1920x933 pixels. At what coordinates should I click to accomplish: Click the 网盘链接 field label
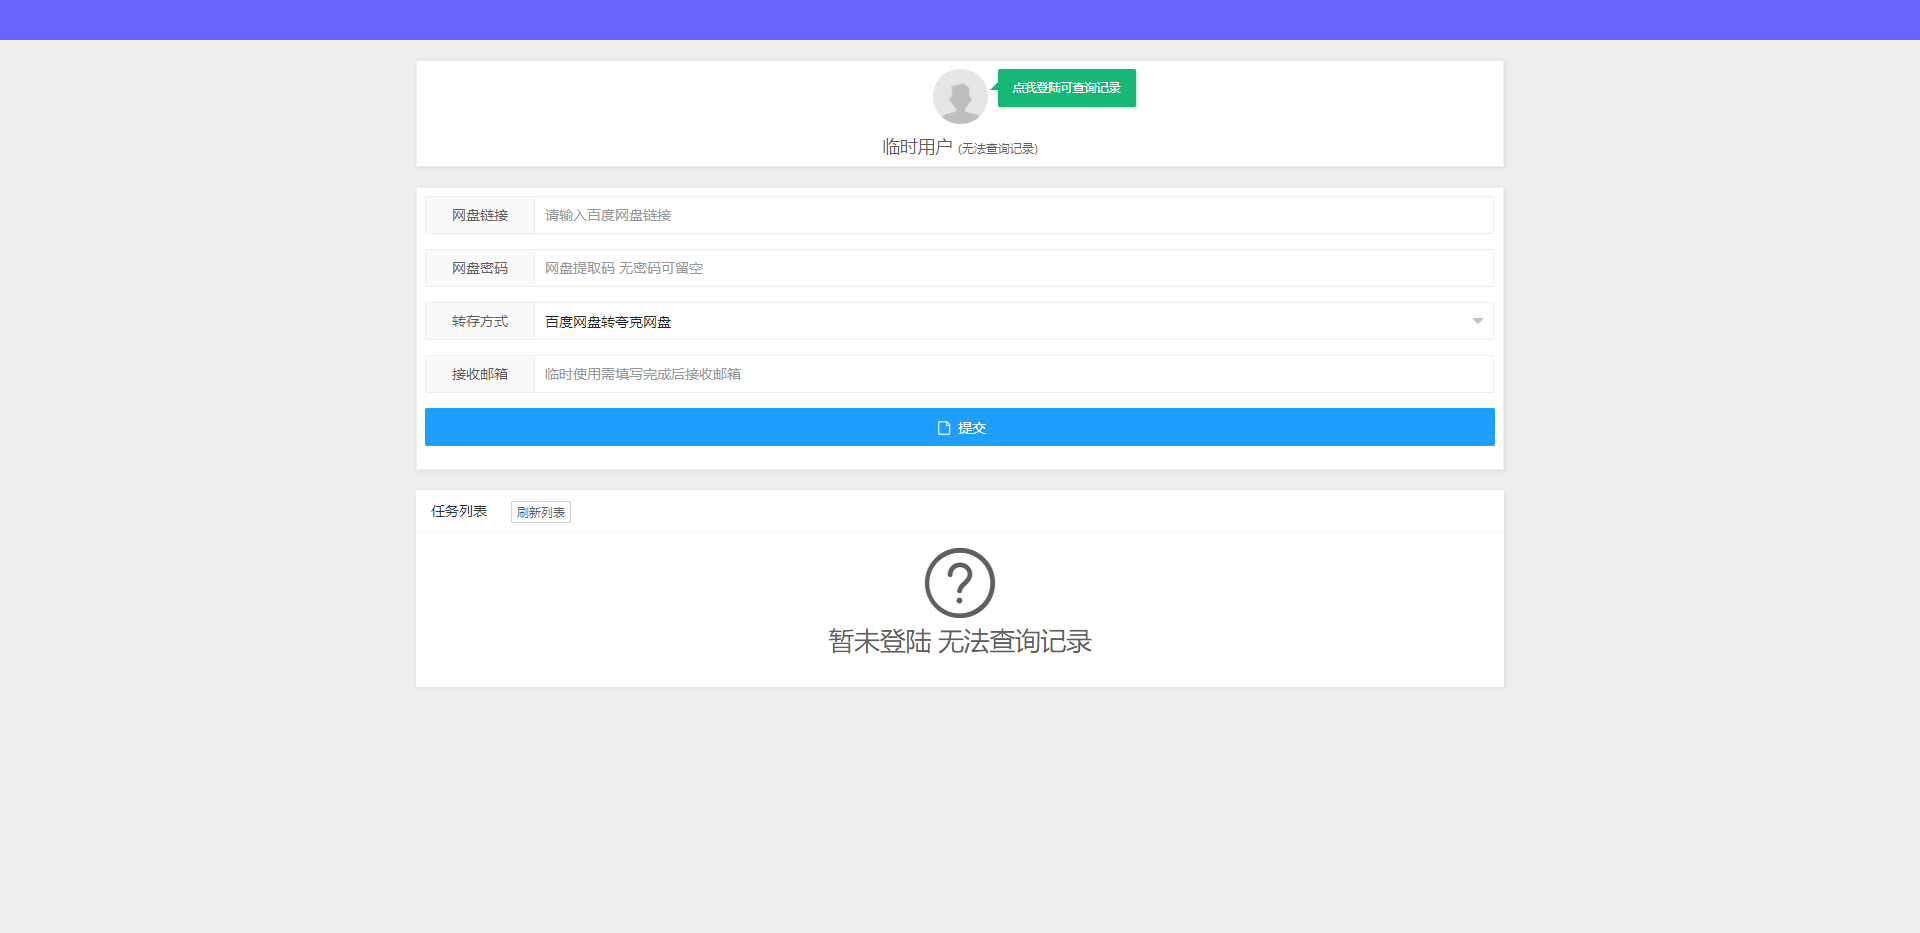click(480, 215)
